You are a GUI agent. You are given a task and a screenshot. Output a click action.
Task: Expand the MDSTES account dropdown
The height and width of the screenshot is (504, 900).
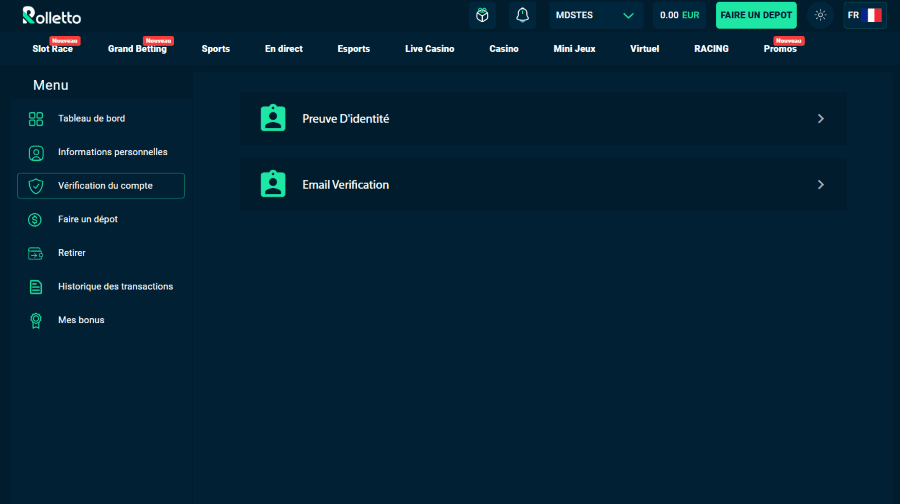point(596,15)
